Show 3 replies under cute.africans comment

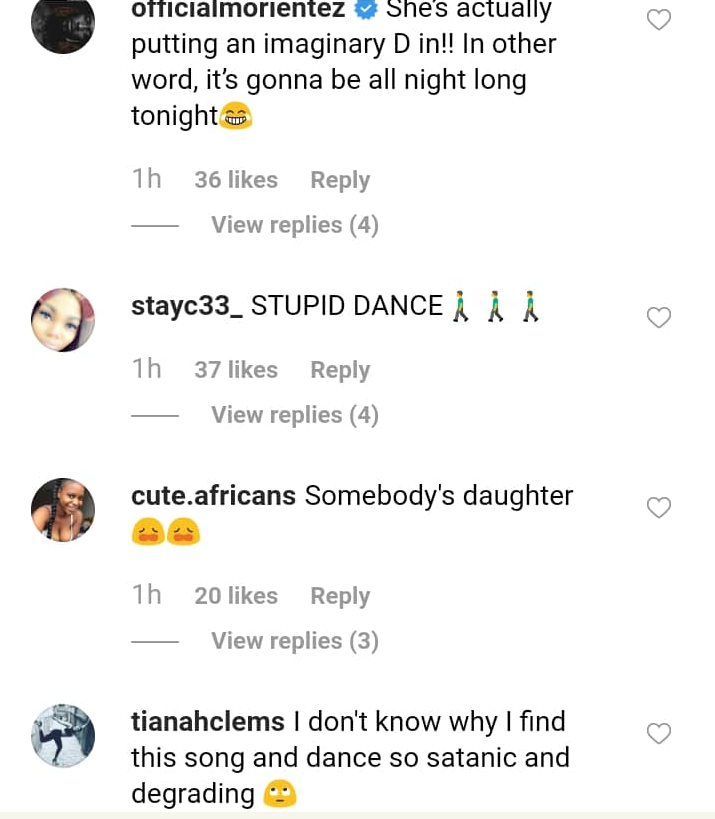(294, 641)
